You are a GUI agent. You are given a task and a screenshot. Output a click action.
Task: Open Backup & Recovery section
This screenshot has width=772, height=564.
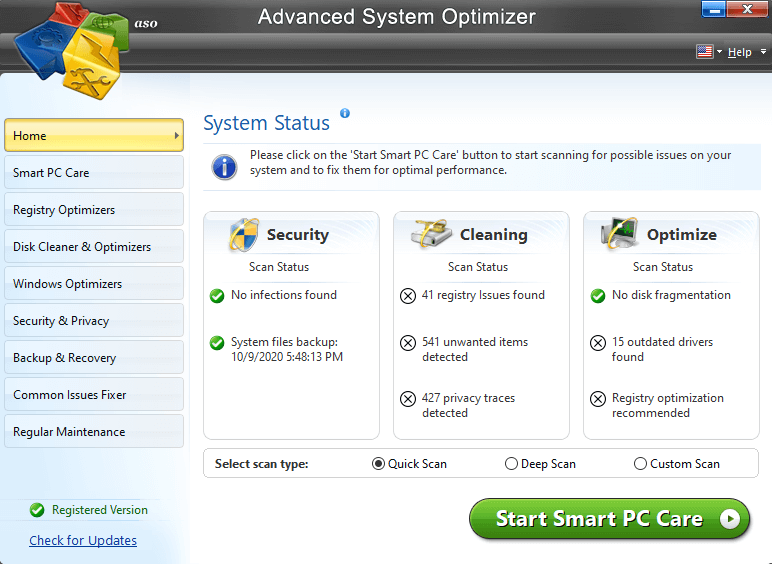point(94,357)
